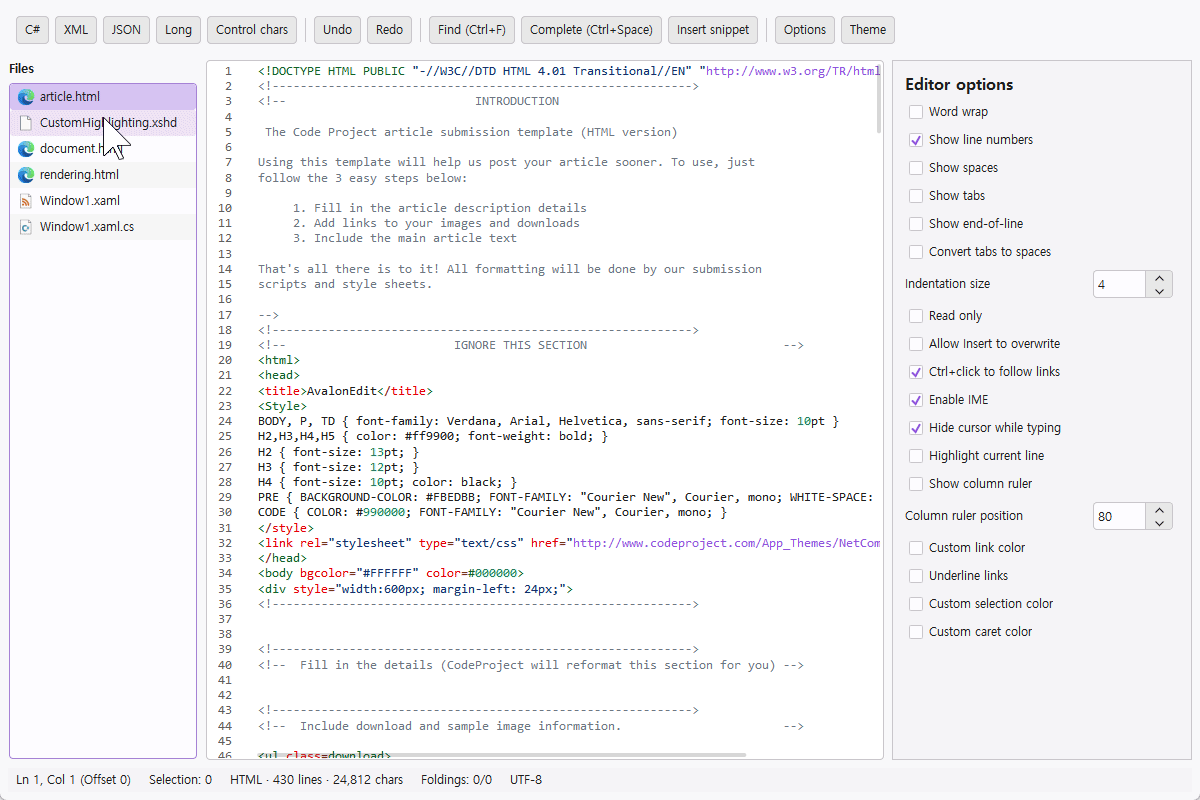Click the Insert snippet button
1200x800 pixels.
(x=713, y=30)
